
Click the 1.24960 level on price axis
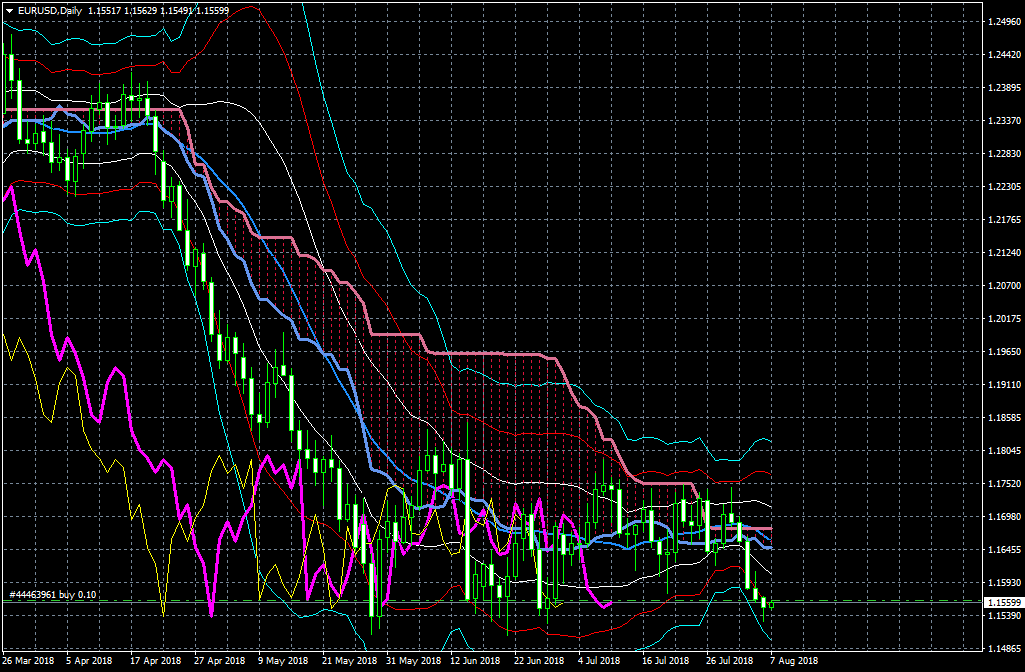1003,21
